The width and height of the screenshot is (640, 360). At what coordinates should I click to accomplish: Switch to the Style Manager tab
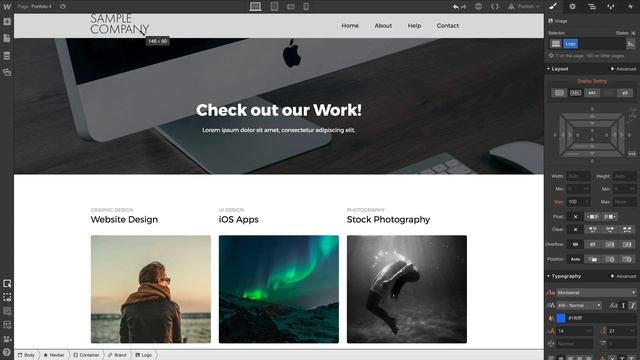[x=611, y=7]
